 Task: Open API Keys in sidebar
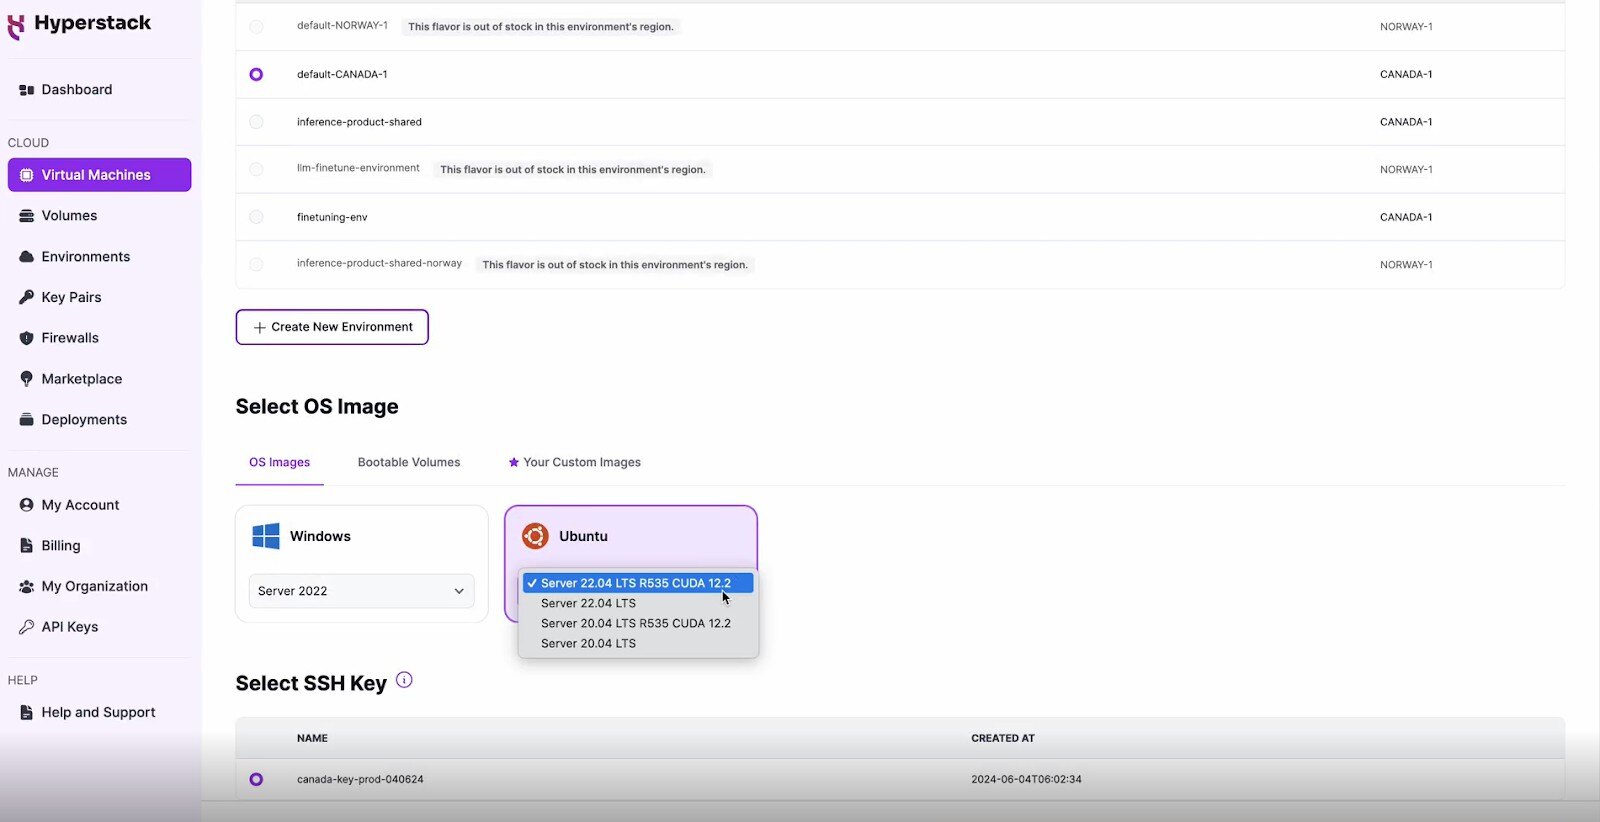(x=69, y=627)
